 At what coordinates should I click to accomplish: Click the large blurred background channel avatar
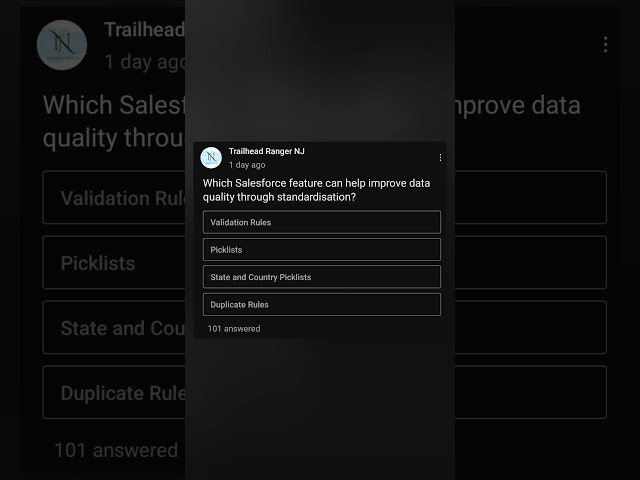point(62,45)
